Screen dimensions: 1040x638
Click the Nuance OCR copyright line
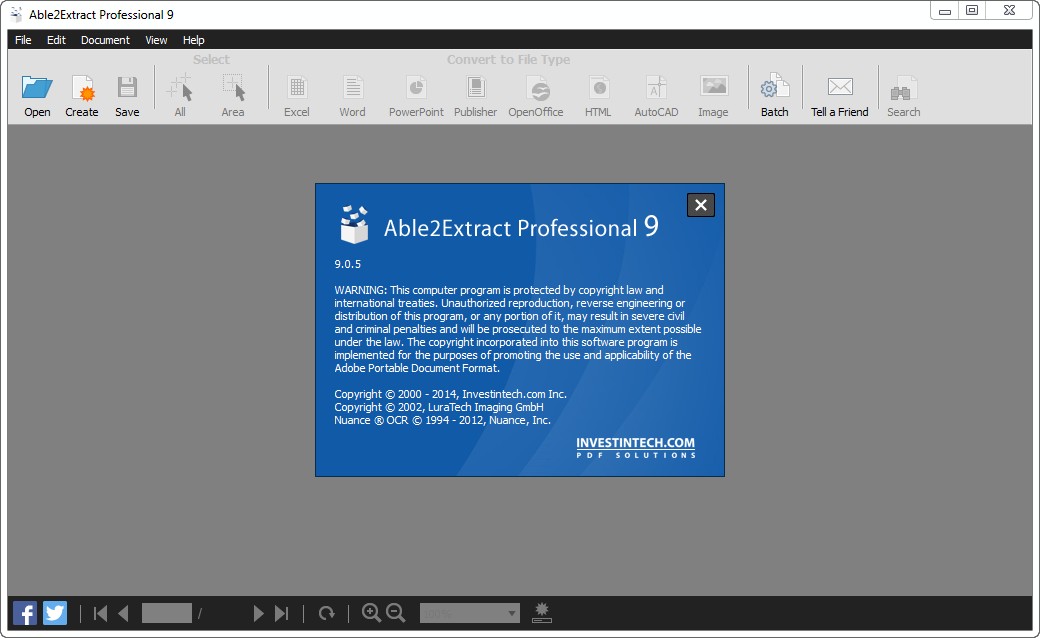pyautogui.click(x=442, y=420)
